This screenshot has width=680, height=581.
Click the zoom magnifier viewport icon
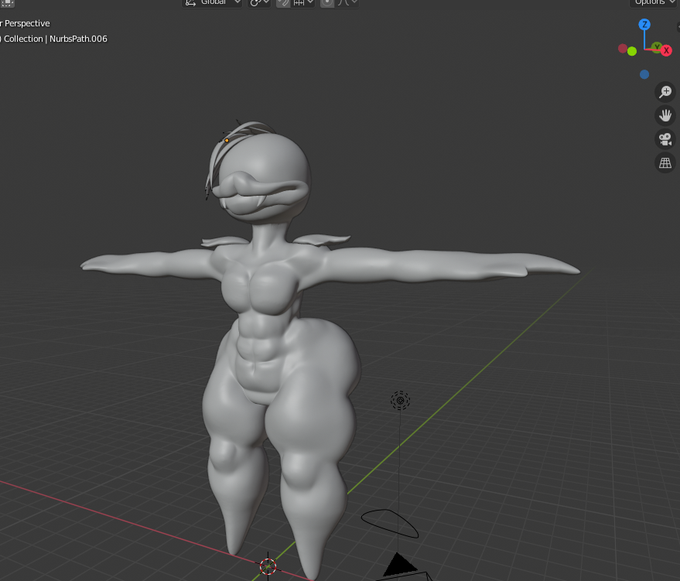coord(665,92)
